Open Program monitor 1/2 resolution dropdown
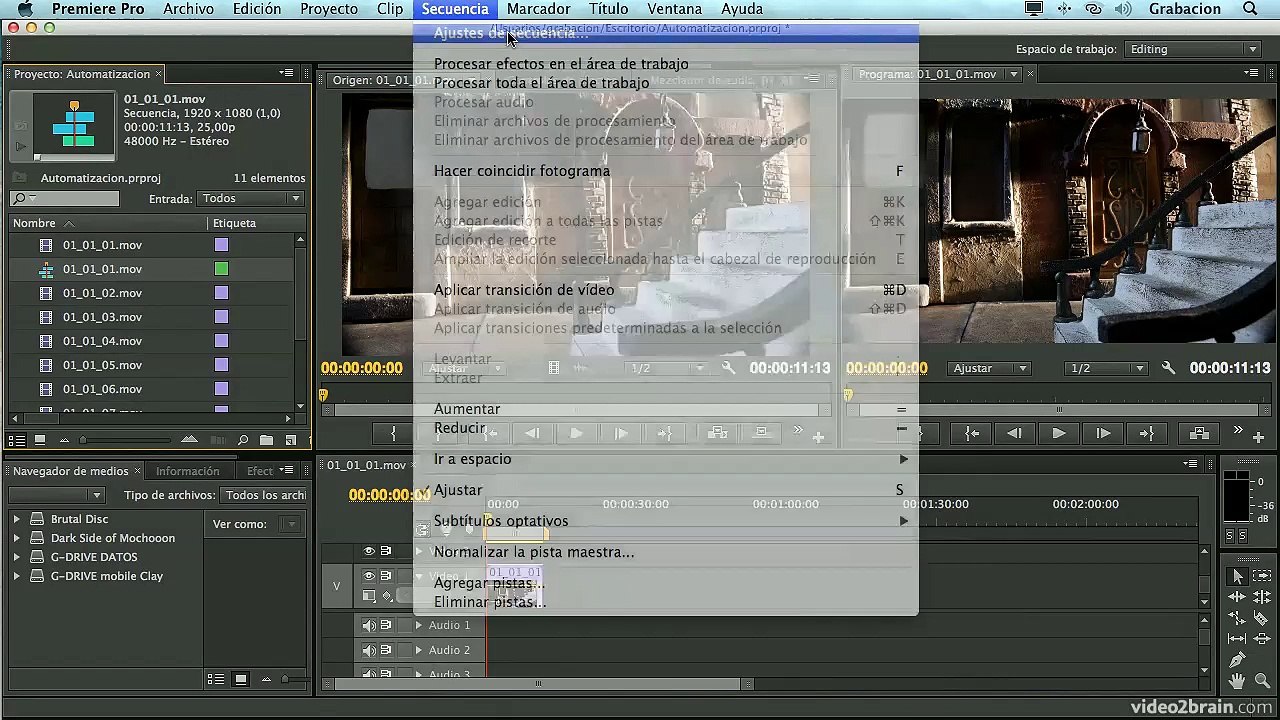 pos(1105,368)
